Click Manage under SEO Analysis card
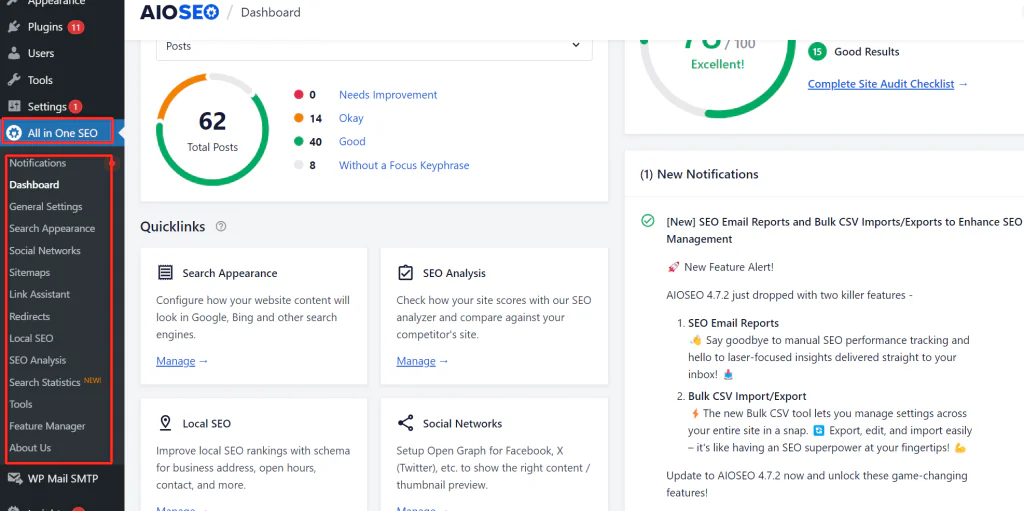Image resolution: width=1024 pixels, height=511 pixels. pyautogui.click(x=416, y=361)
